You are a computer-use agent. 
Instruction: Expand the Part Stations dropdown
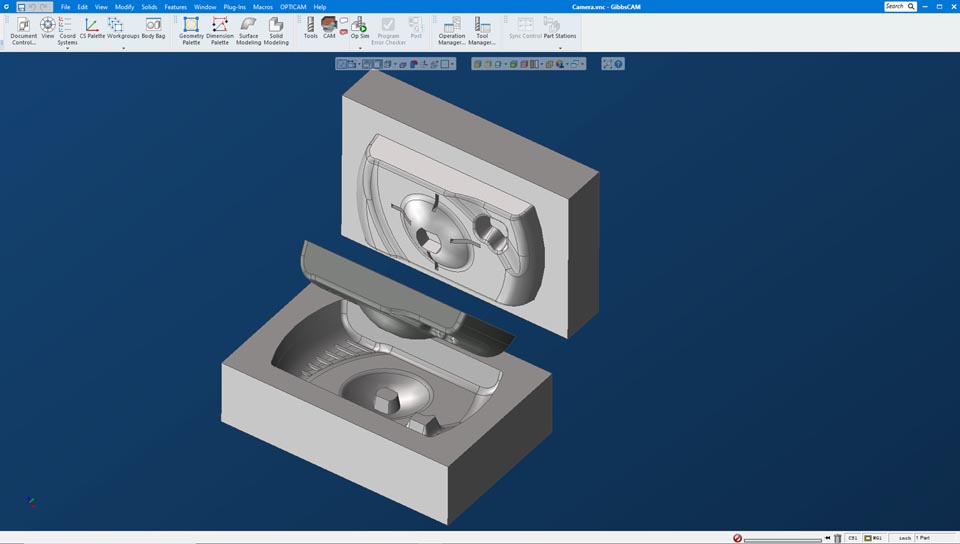[560, 48]
